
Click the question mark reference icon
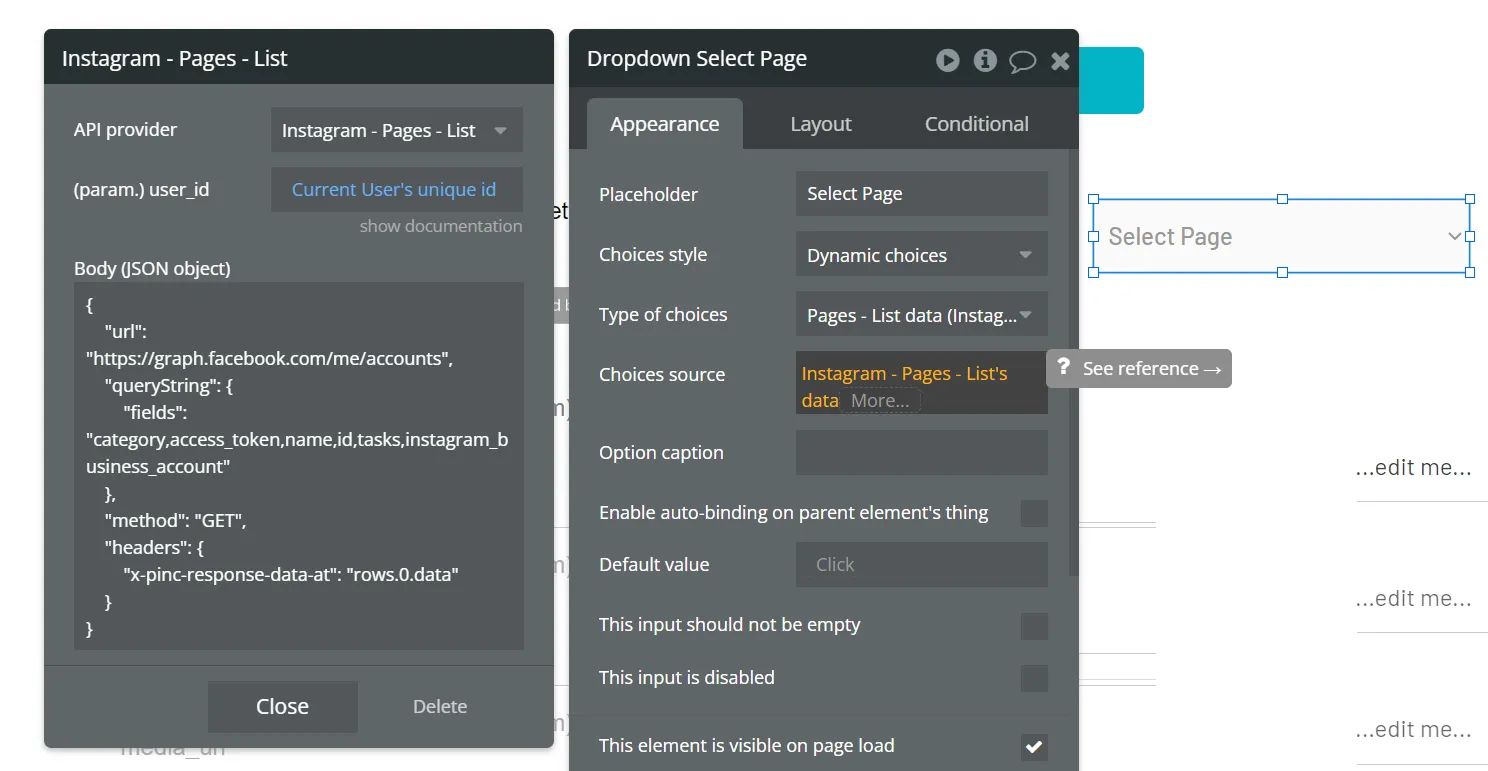pyautogui.click(x=1063, y=367)
